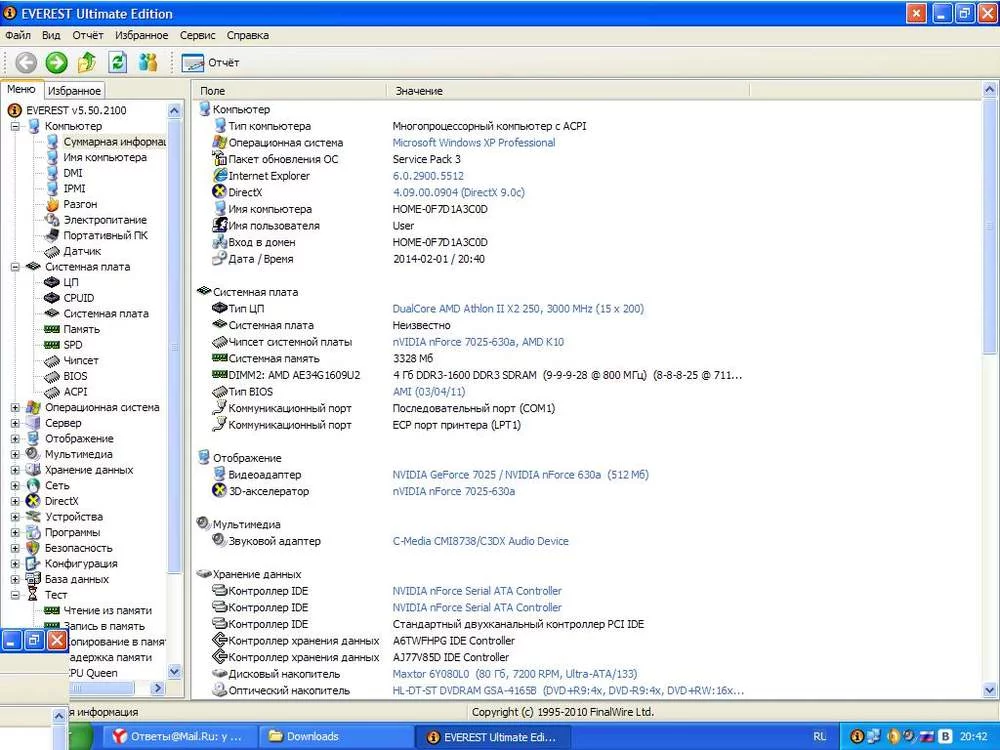The height and width of the screenshot is (750, 1000).
Task: Select the BIOS item in tree
Action: tap(75, 376)
